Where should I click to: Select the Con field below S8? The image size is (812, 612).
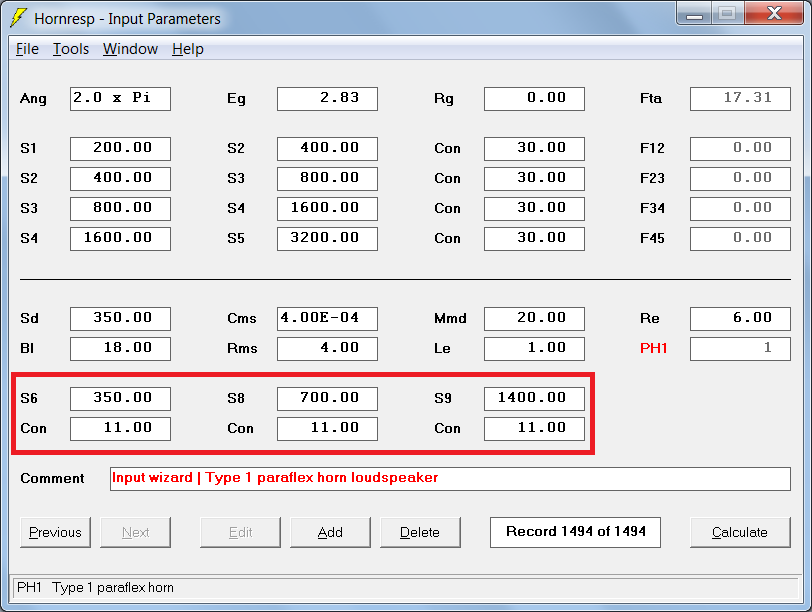[x=327, y=429]
